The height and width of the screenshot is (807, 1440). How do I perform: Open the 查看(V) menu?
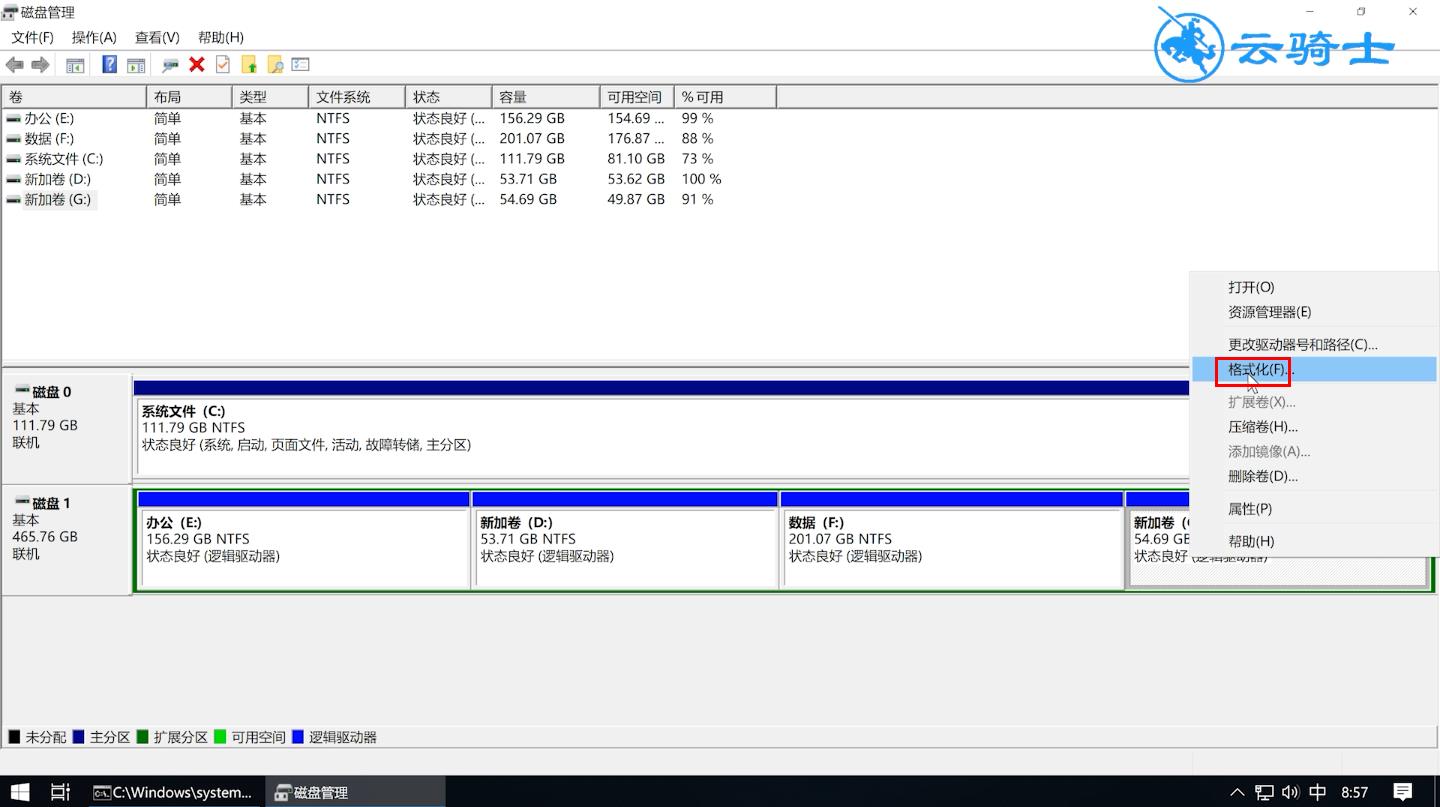click(x=157, y=37)
